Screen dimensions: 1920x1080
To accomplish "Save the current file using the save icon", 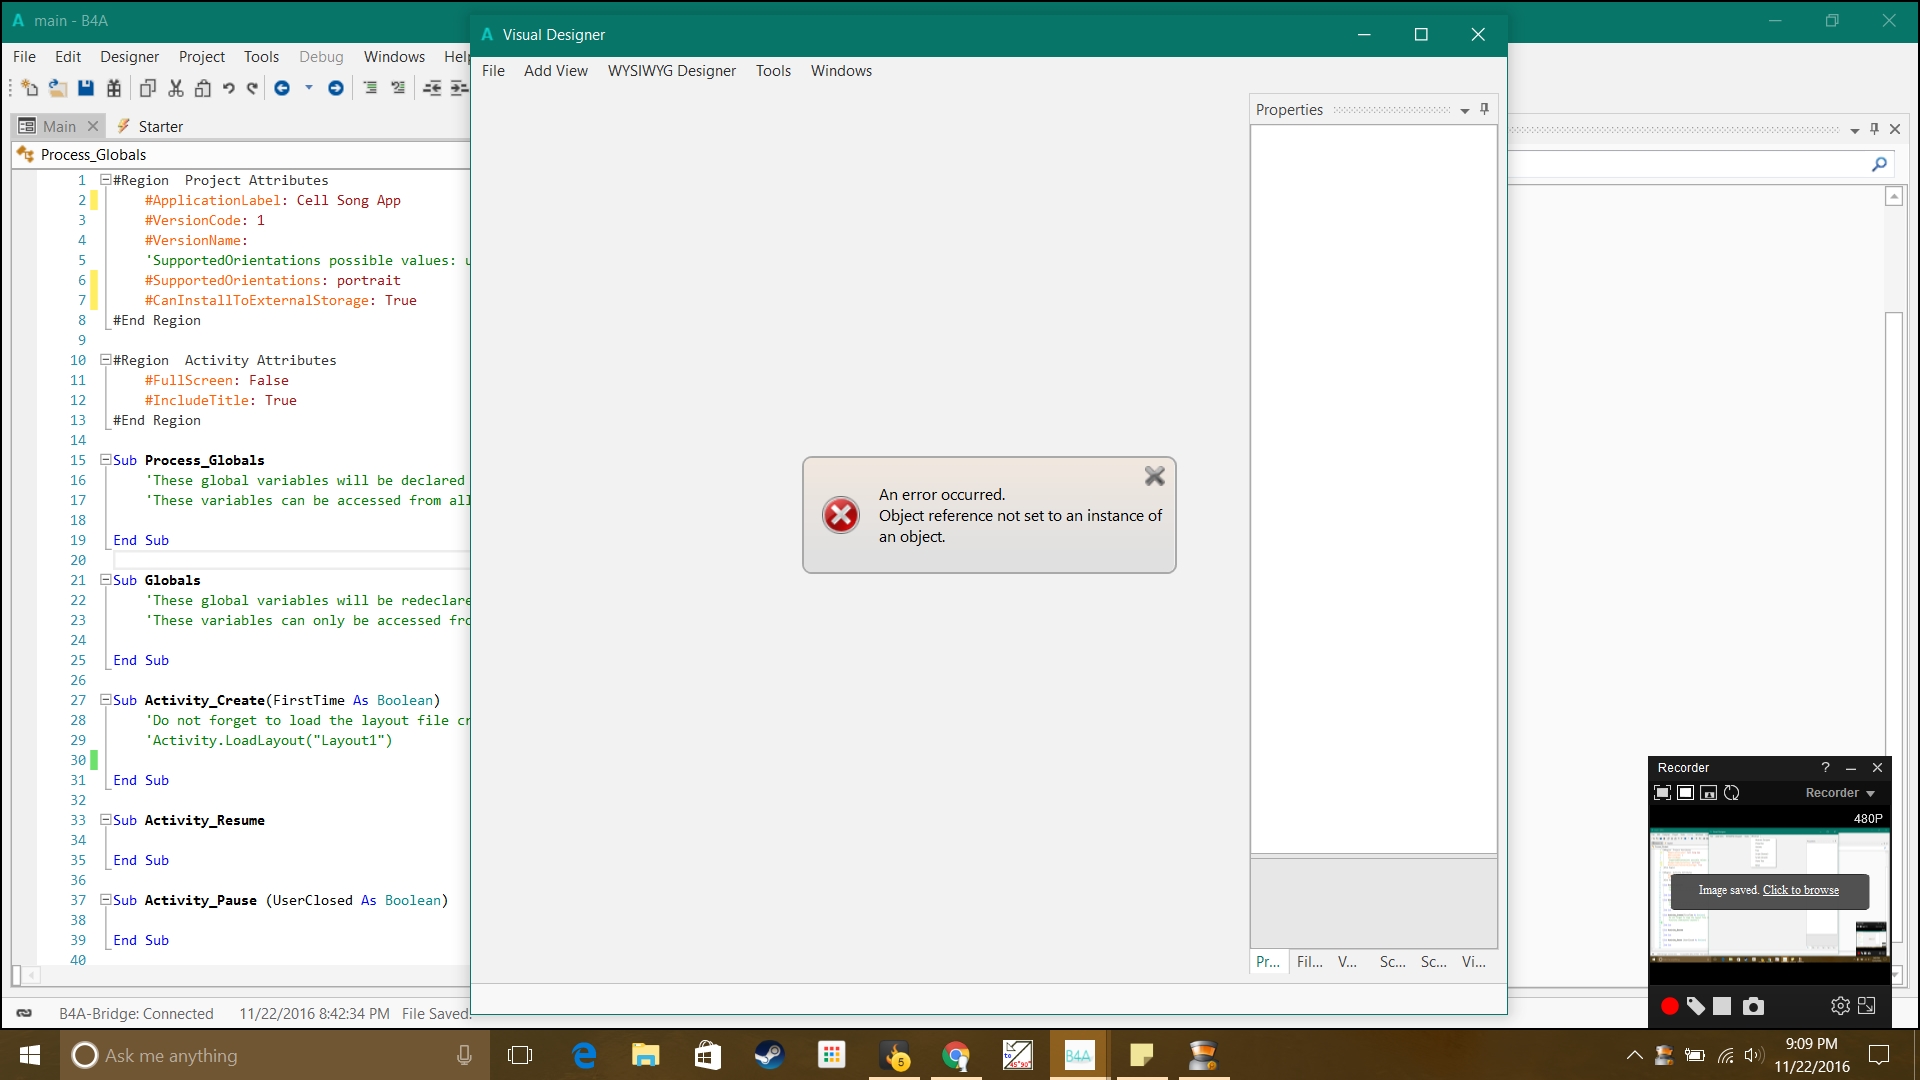I will (86, 88).
